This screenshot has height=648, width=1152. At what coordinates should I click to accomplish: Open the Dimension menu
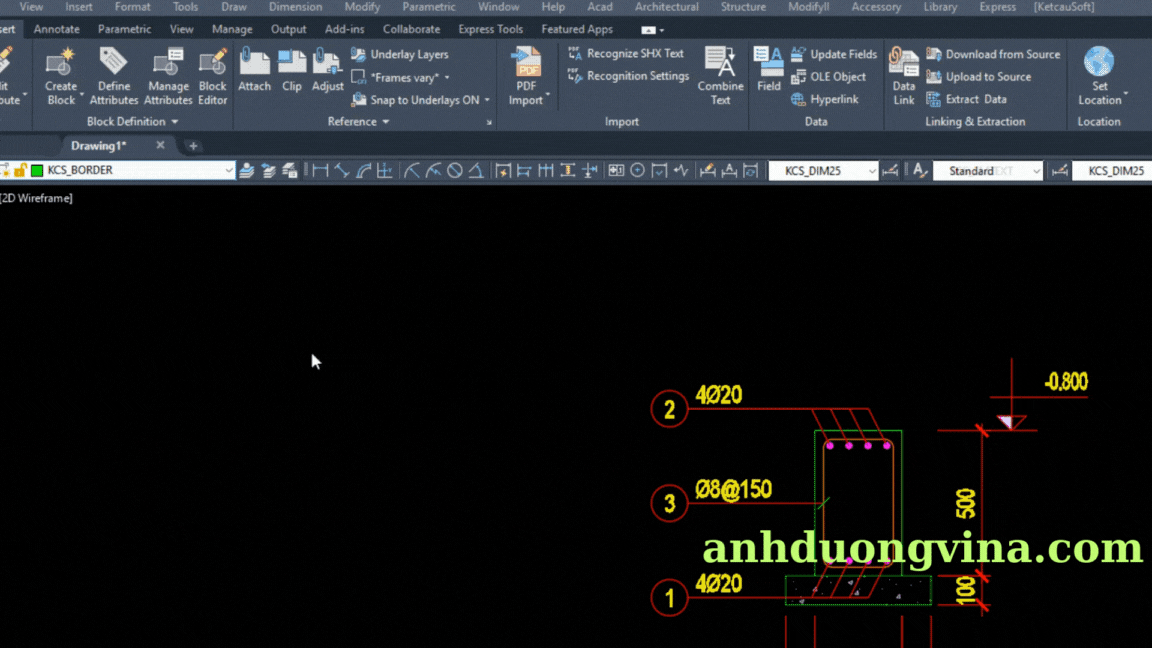295,7
